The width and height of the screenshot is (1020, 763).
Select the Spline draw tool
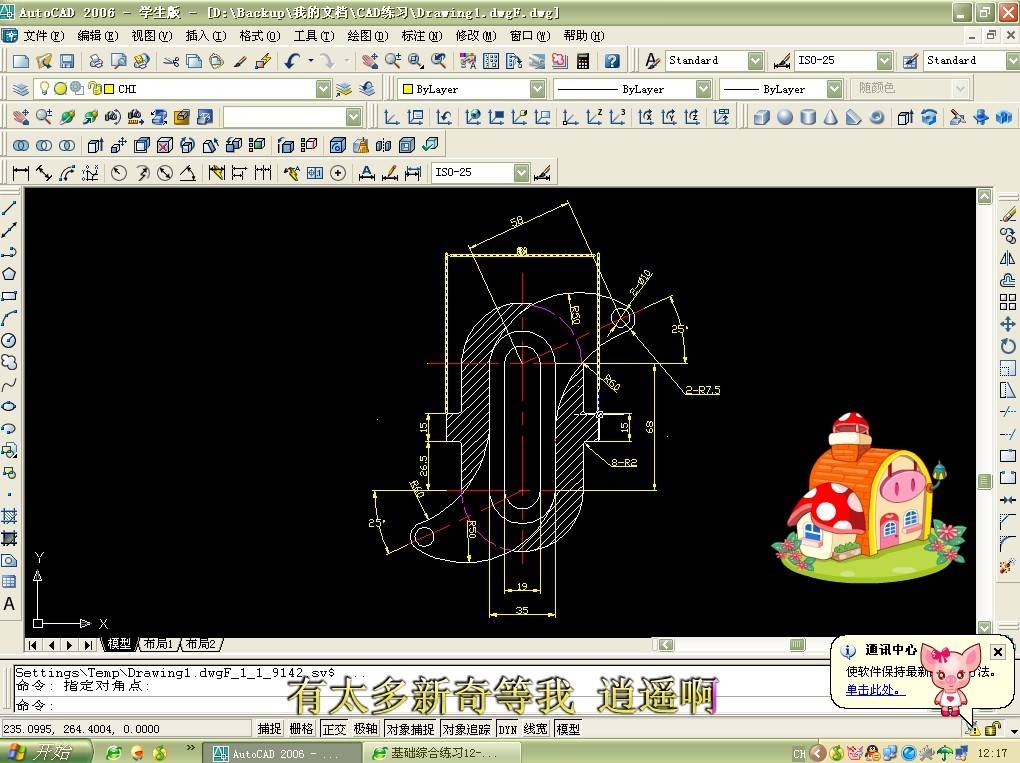coord(9,384)
